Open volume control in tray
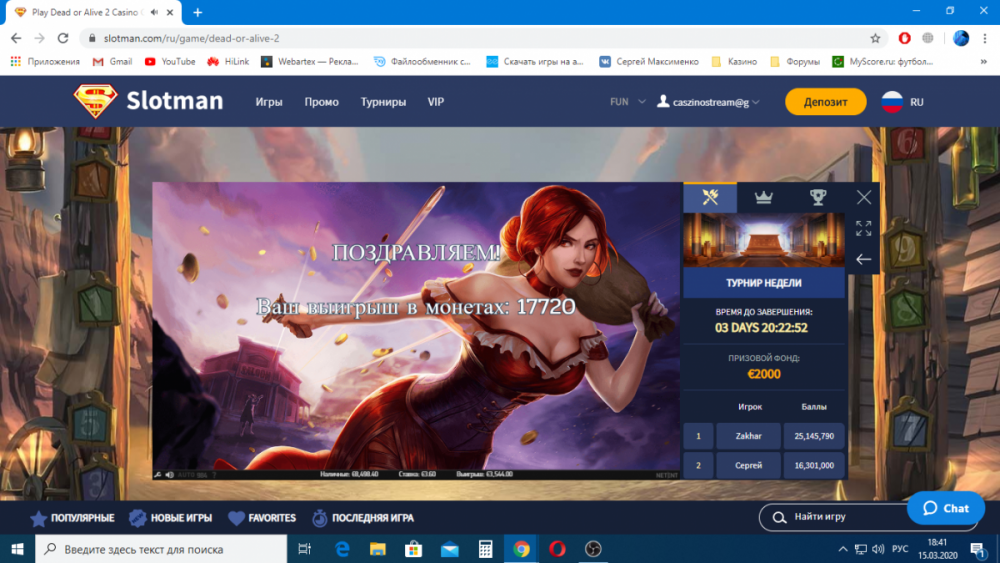The image size is (1000, 563). [x=878, y=549]
